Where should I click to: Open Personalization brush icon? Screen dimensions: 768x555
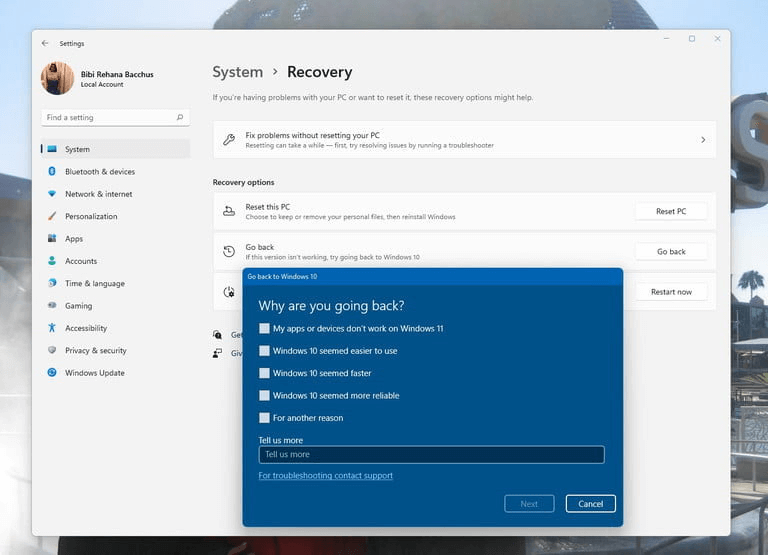(x=52, y=216)
